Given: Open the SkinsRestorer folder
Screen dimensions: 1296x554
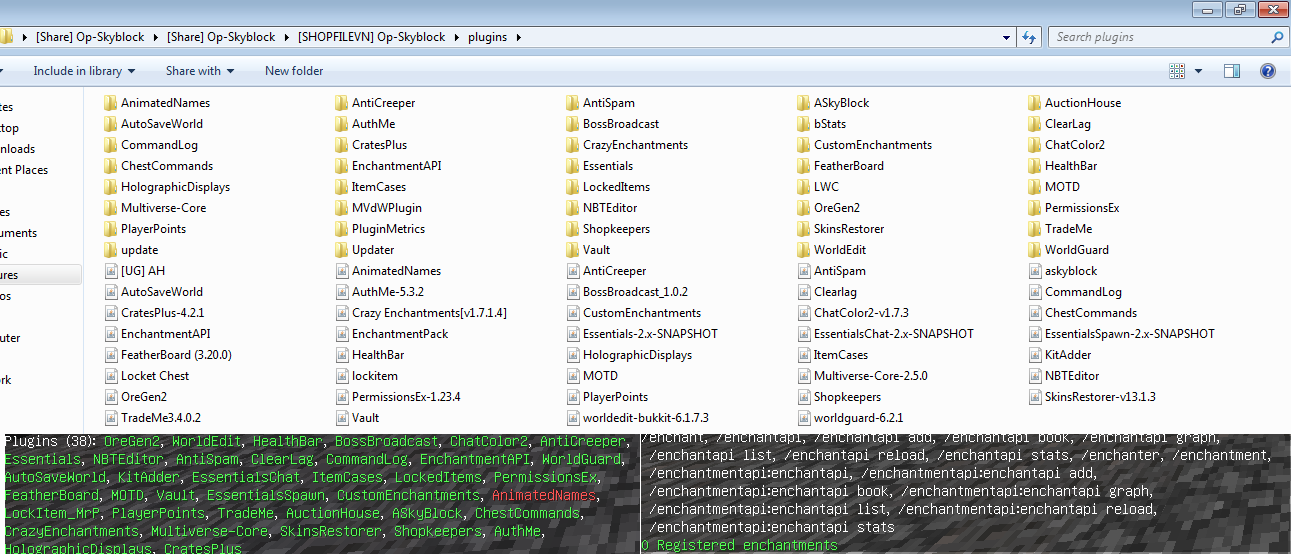Looking at the screenshot, I should 842,229.
